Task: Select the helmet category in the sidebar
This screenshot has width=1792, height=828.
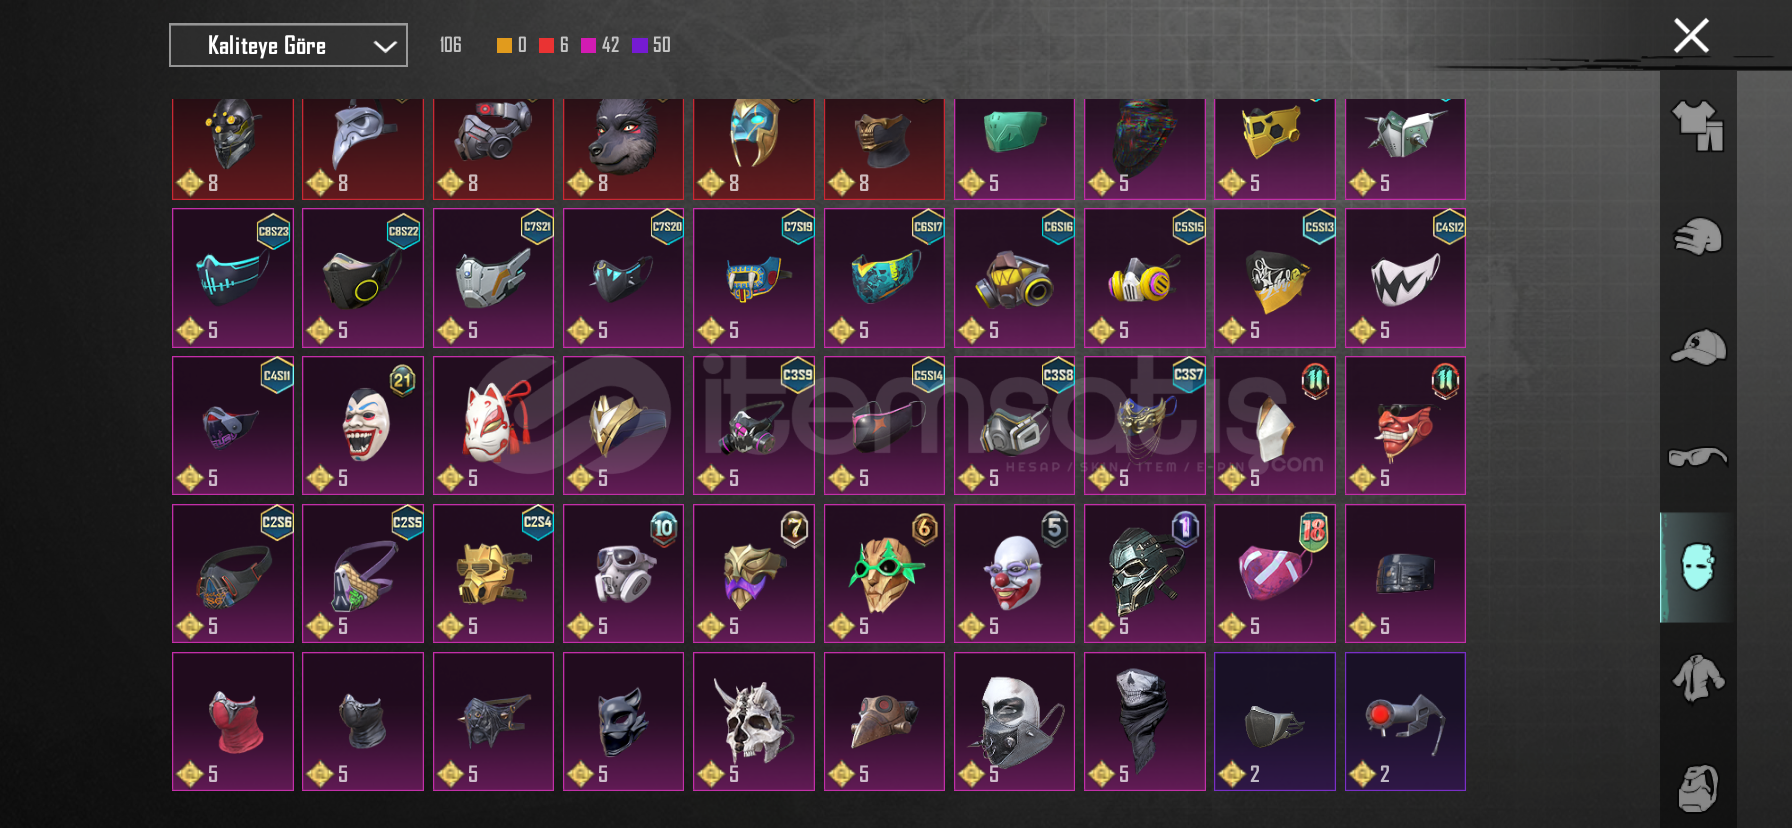Action: point(1698,237)
